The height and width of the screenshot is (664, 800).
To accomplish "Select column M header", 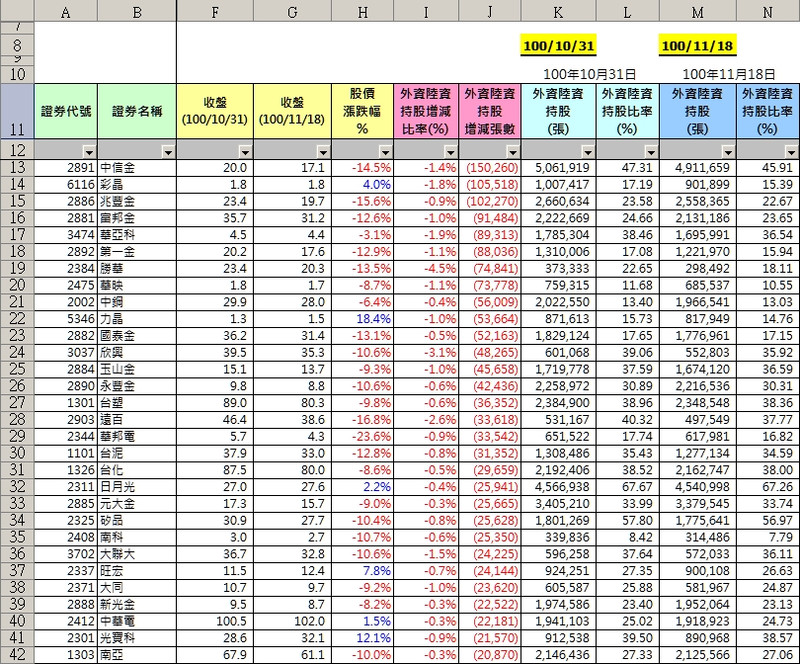I will coord(697,11).
